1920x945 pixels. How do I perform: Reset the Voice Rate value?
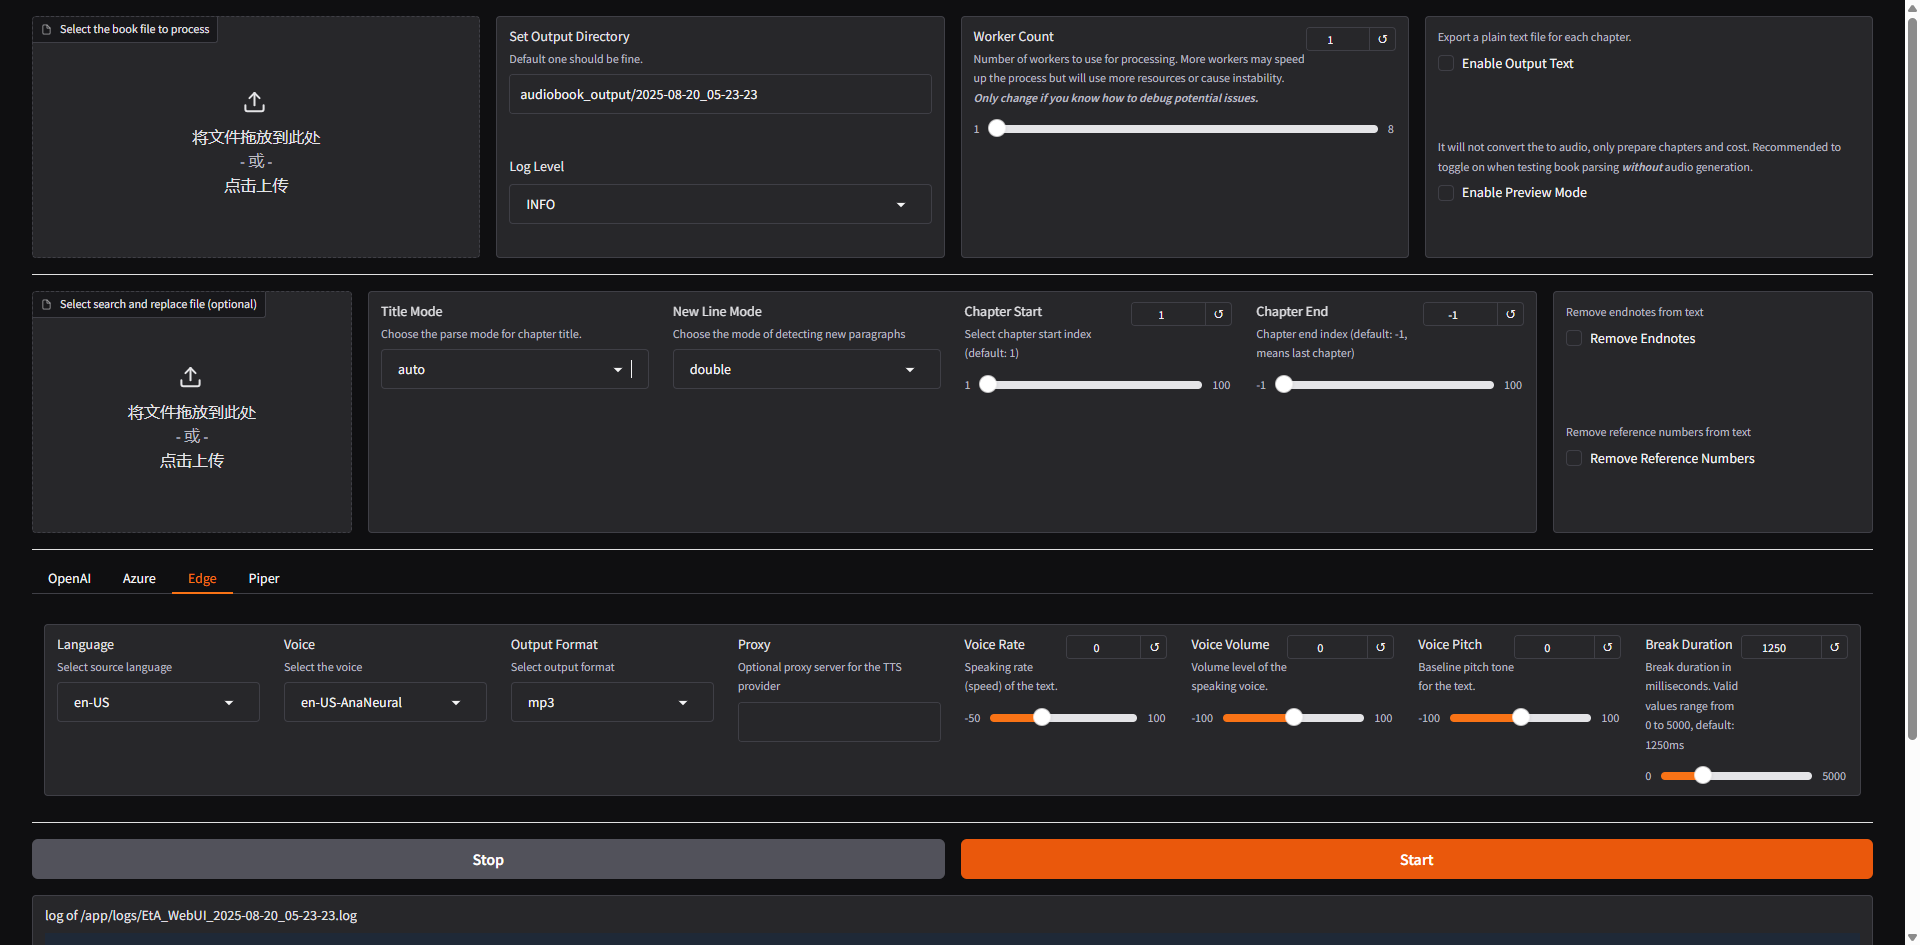click(1154, 647)
